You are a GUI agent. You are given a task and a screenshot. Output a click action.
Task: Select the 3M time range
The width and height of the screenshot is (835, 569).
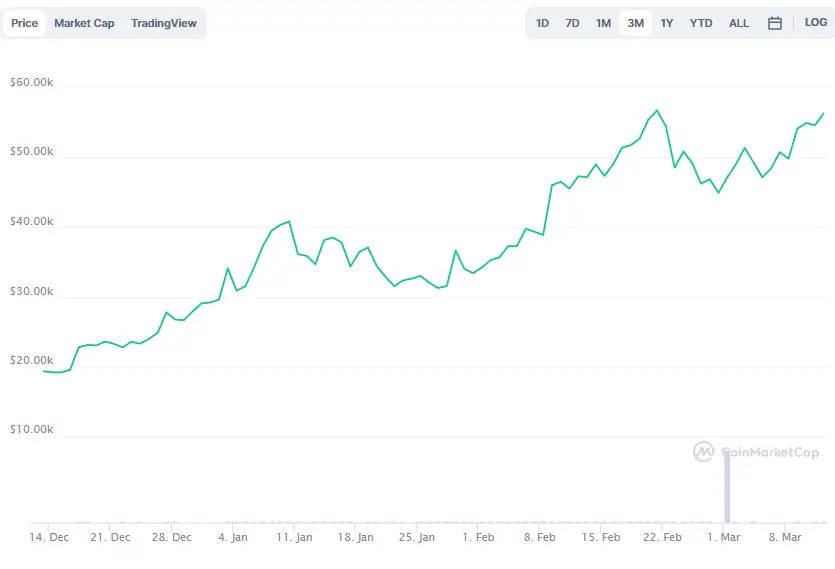(x=636, y=23)
